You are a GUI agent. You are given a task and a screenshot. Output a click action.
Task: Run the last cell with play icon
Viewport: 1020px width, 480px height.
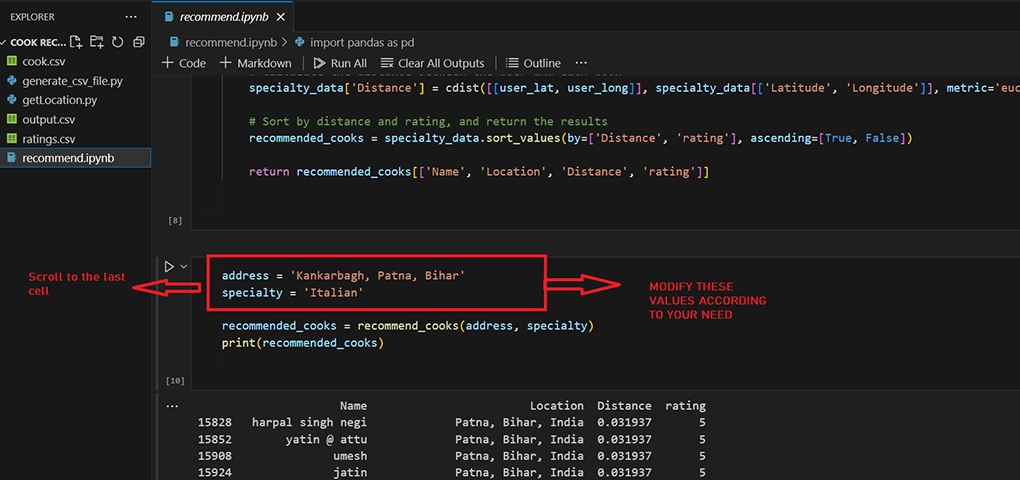pos(168,266)
